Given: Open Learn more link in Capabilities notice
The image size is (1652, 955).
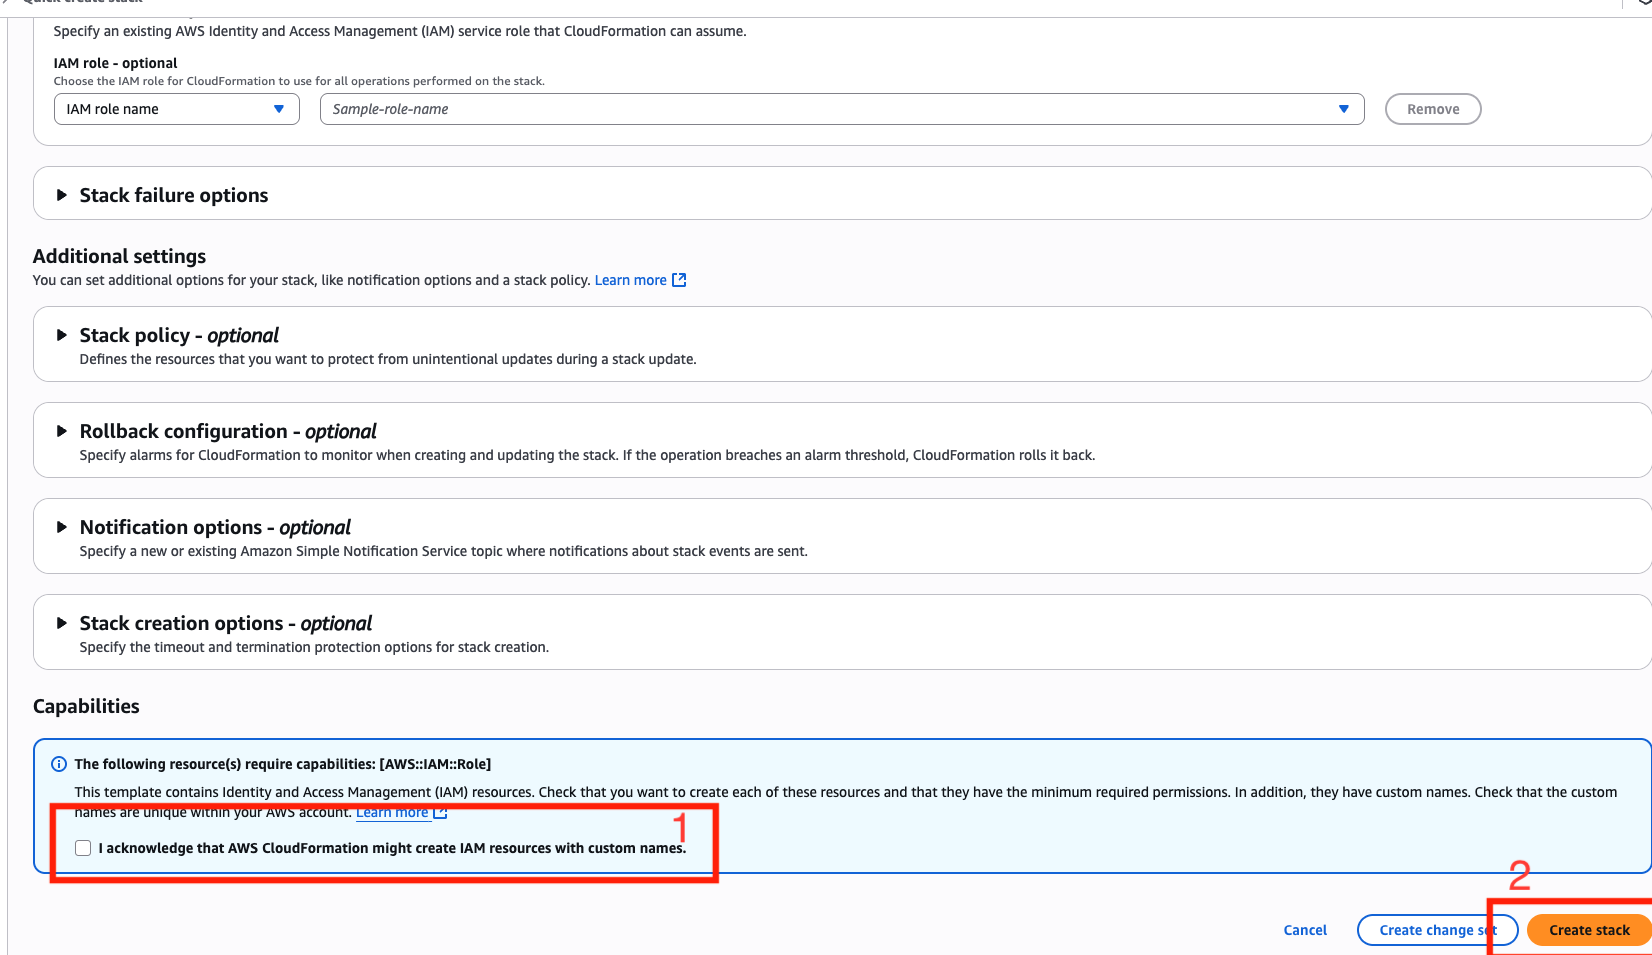Looking at the screenshot, I should coord(392,813).
